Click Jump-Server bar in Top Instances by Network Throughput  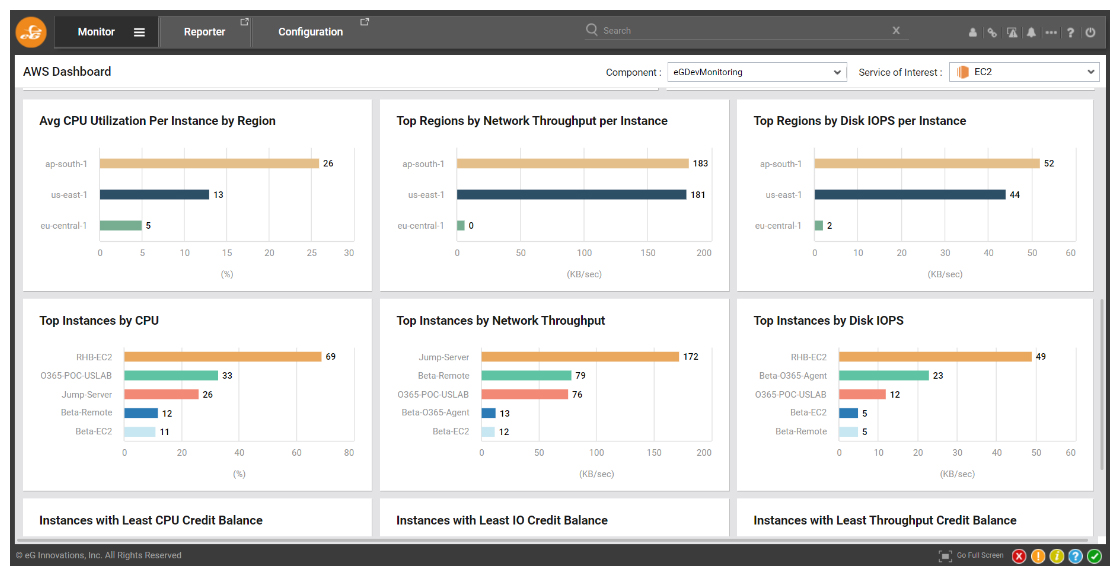coord(580,357)
